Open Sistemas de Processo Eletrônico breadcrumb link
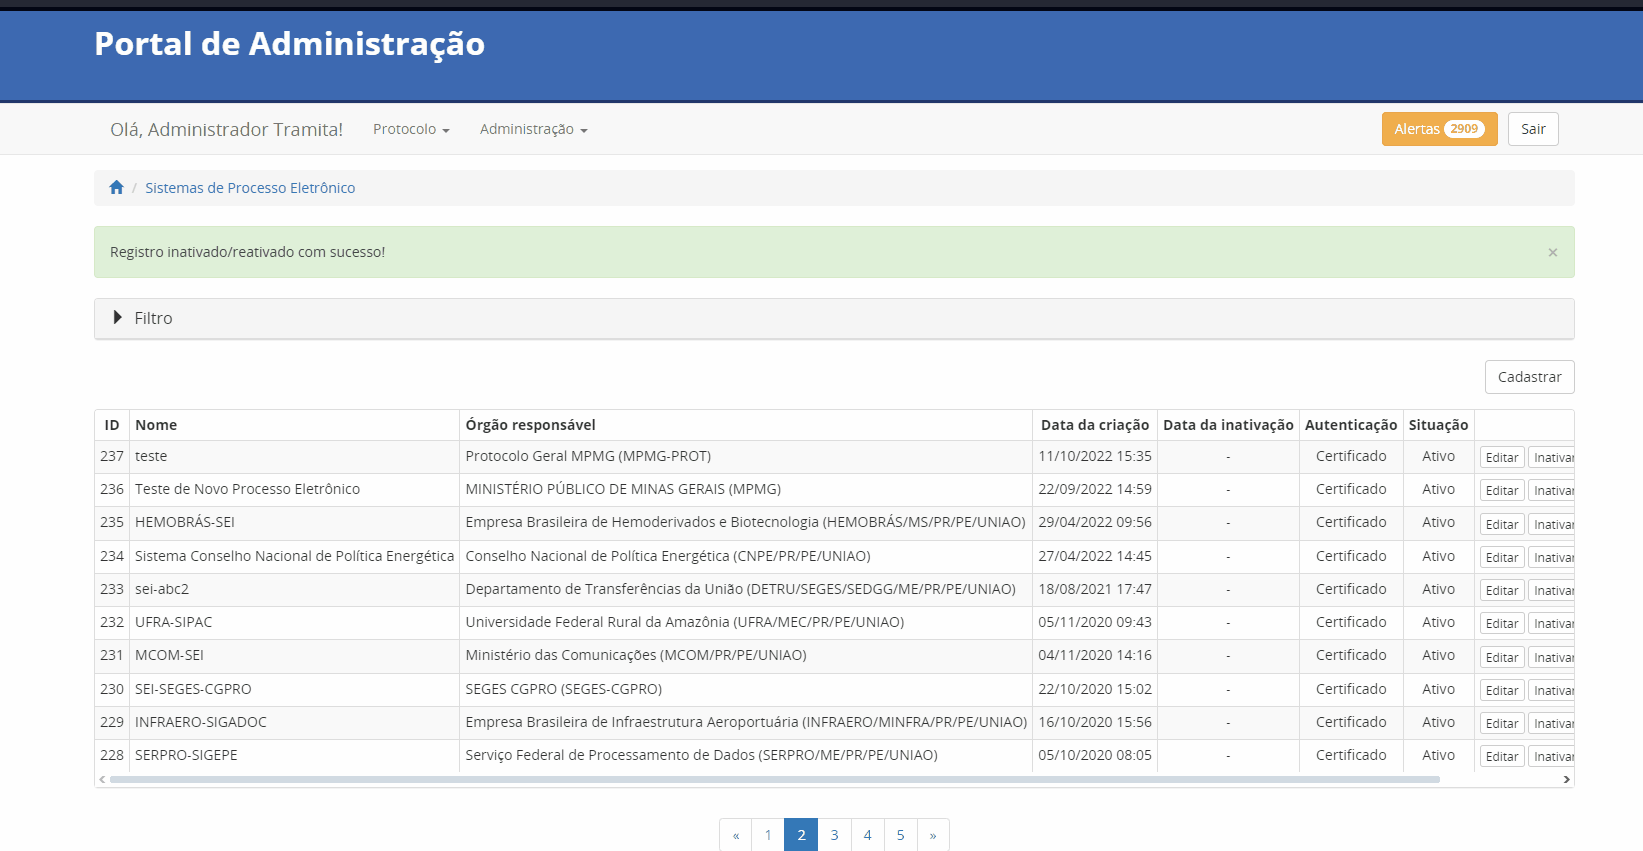Viewport: 1643px width, 851px height. (250, 188)
